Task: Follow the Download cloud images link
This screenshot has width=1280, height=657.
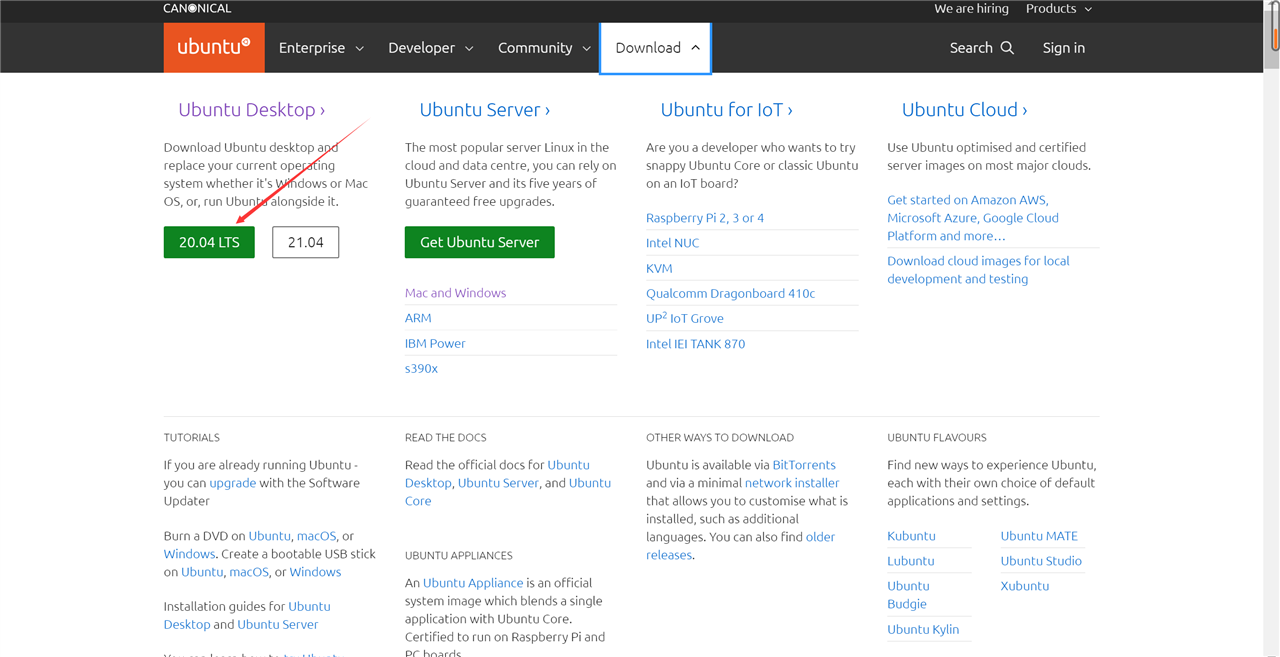Action: point(978,270)
